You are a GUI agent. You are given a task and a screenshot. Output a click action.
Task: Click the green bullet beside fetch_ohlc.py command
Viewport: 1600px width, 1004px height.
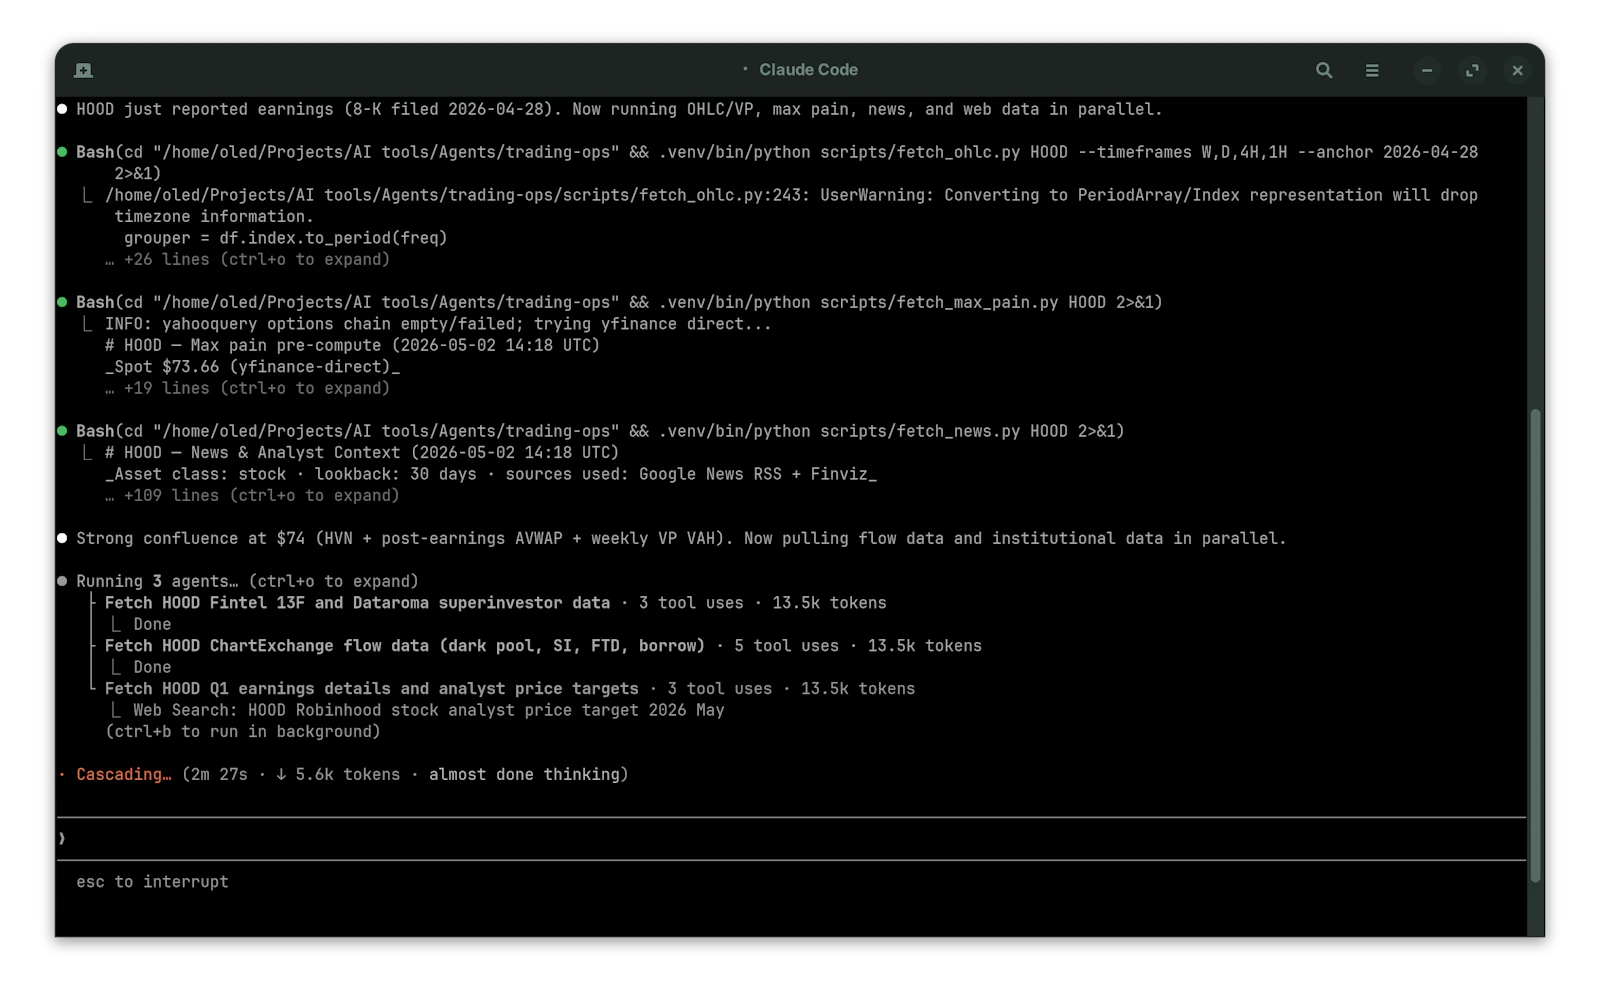[63, 152]
